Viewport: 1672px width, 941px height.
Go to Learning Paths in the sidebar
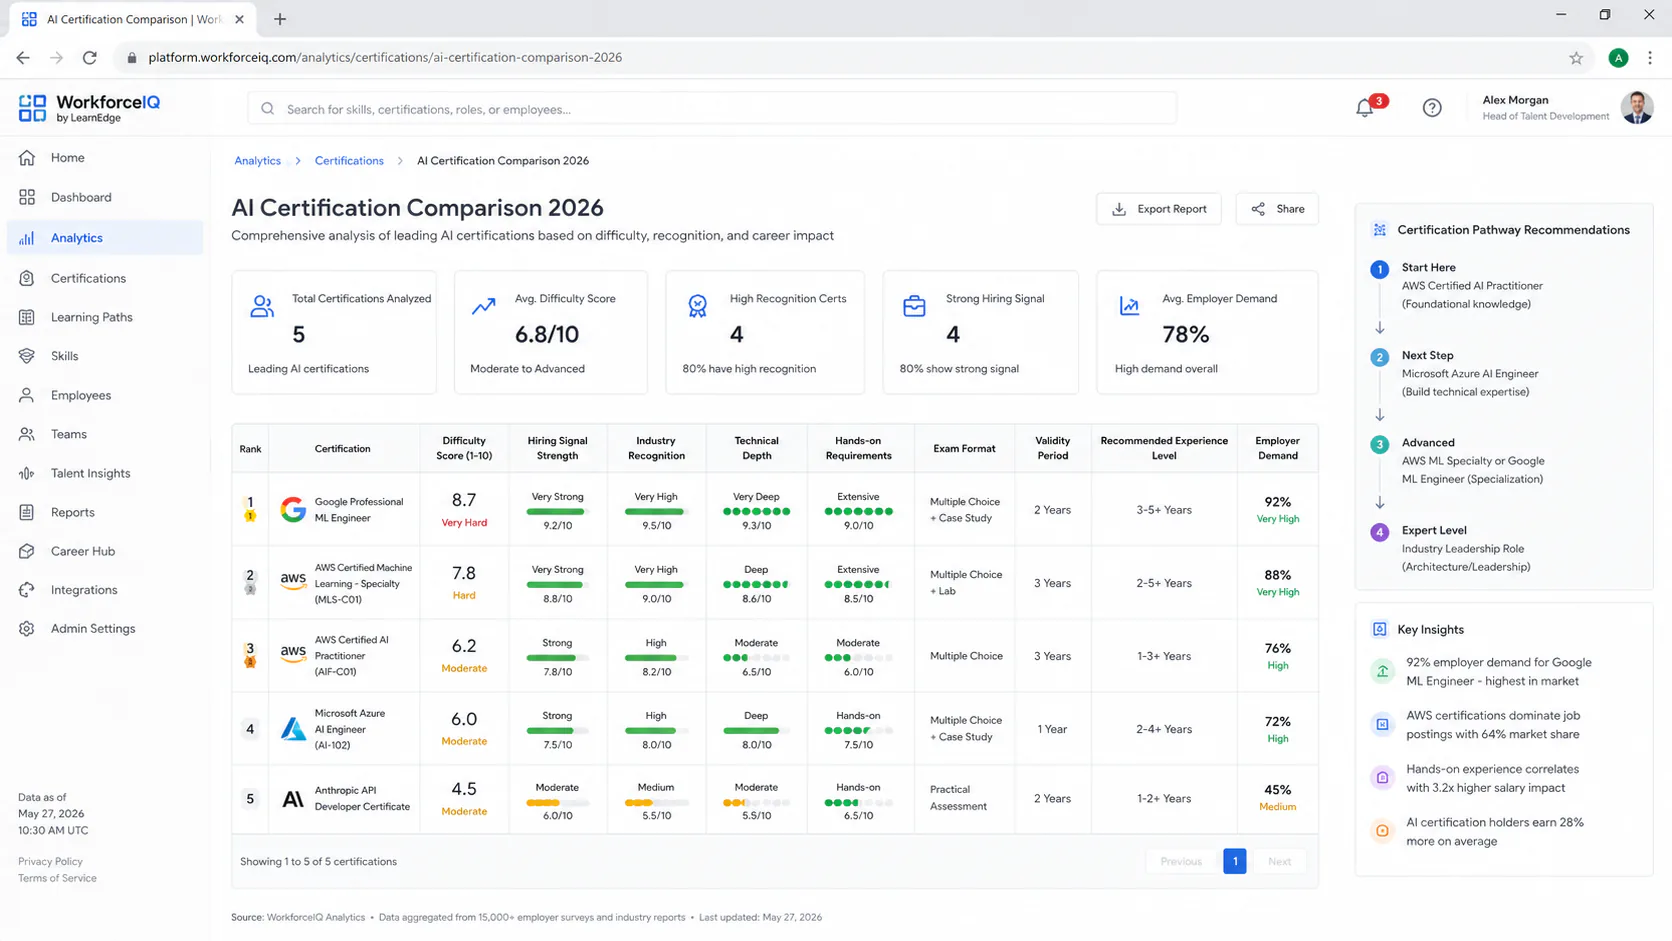(x=105, y=317)
